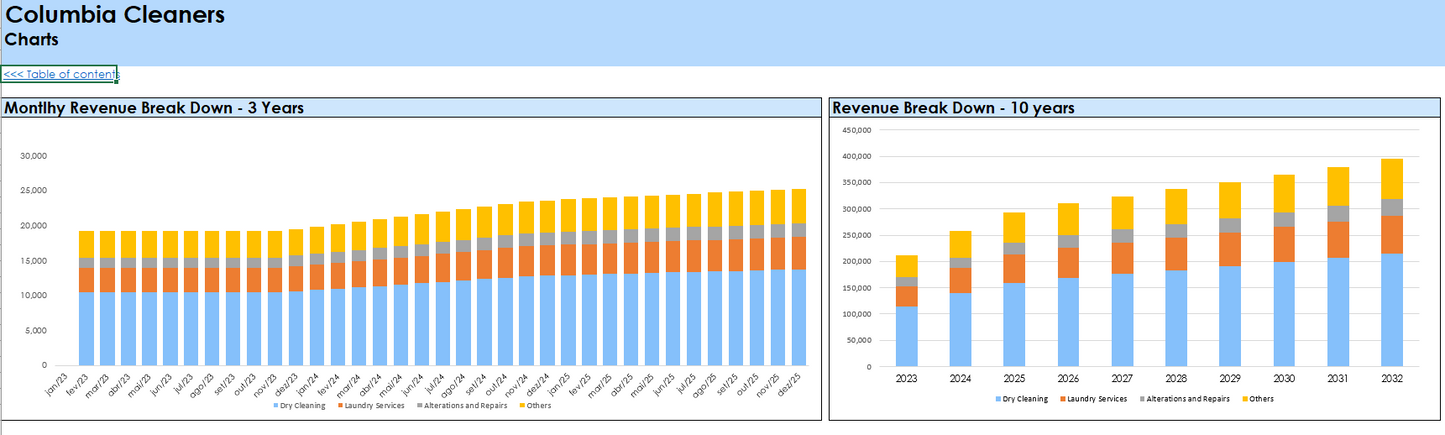The width and height of the screenshot is (1445, 435).
Task: Select the blue segment of the jan/23 bar
Action: [87, 328]
